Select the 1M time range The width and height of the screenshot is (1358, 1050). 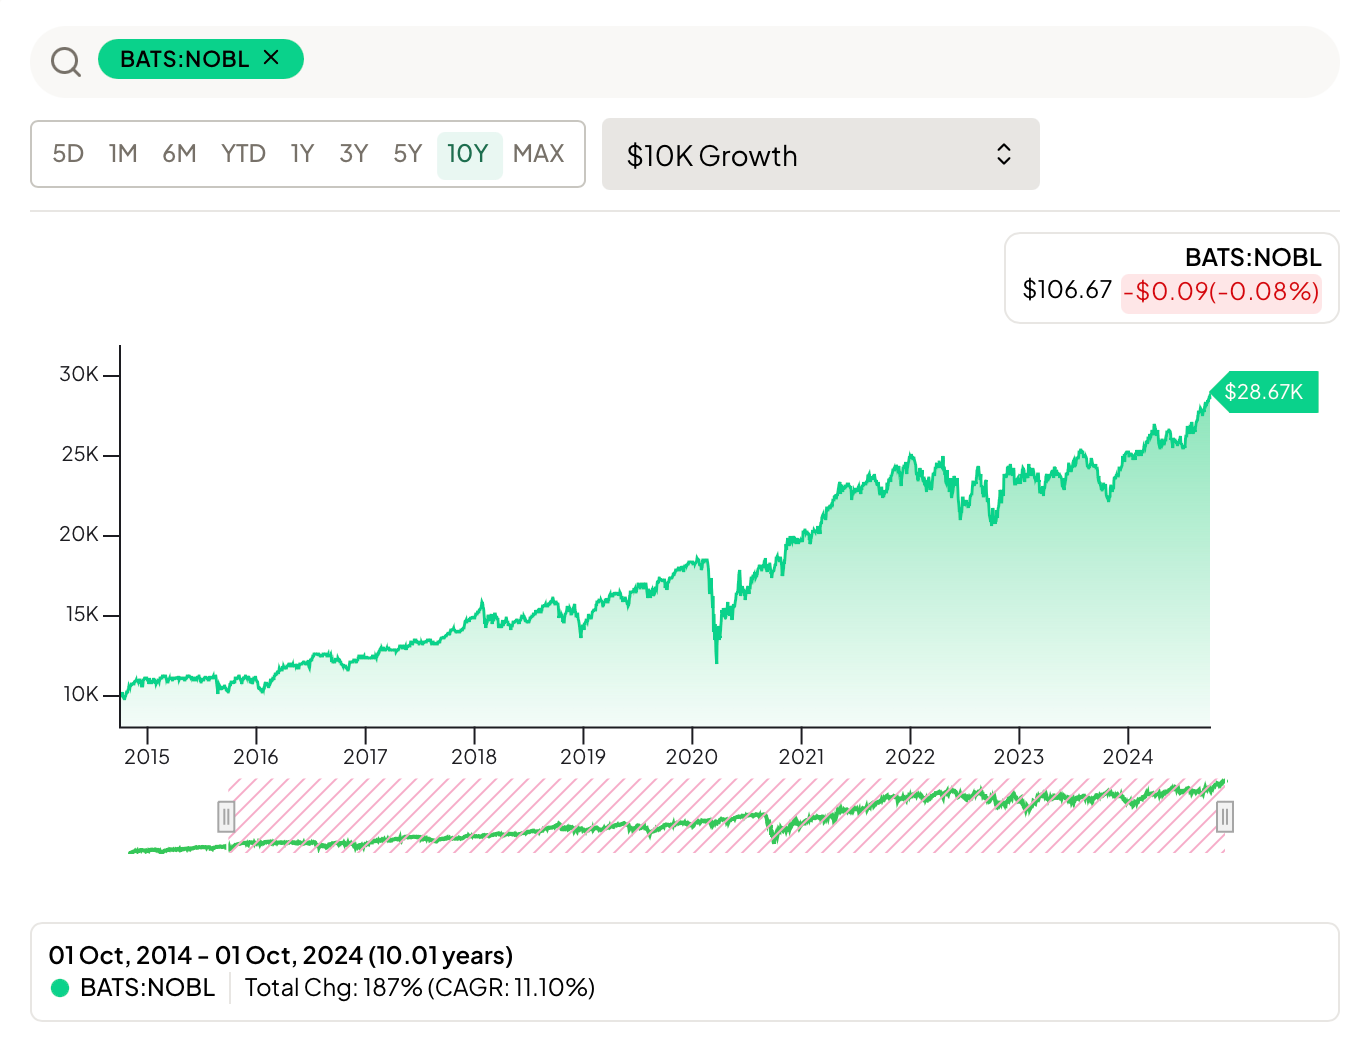pyautogui.click(x=123, y=154)
